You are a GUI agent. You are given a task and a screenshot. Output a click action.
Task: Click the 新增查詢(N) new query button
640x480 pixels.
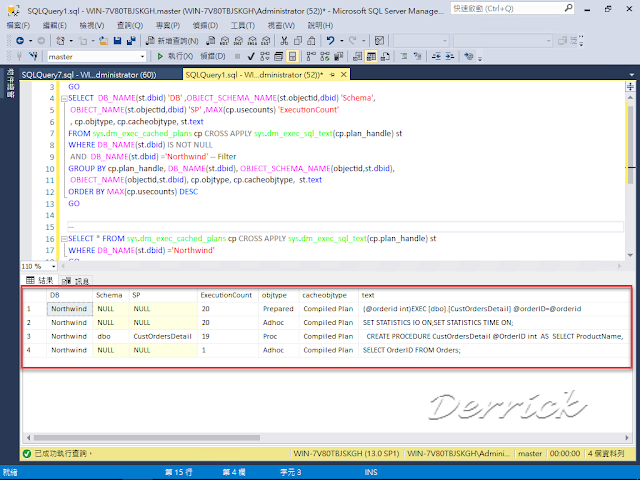pos(172,40)
